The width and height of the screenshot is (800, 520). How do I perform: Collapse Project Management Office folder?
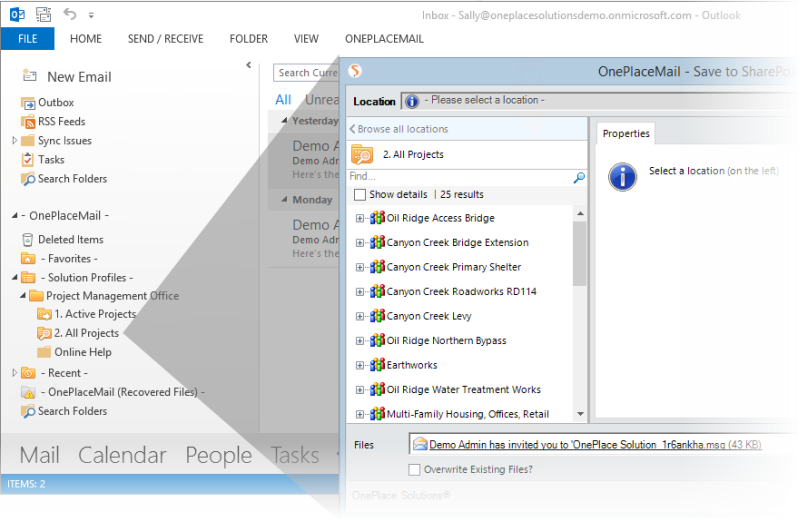[22, 295]
